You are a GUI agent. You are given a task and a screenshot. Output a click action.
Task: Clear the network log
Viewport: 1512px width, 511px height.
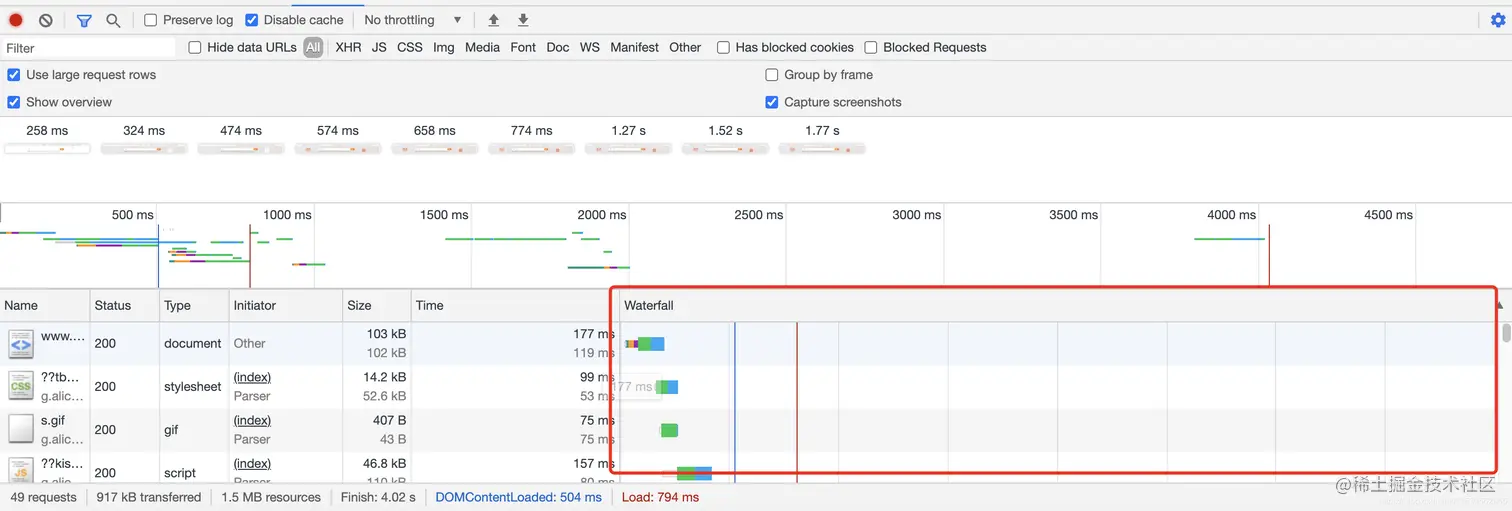pyautogui.click(x=46, y=20)
